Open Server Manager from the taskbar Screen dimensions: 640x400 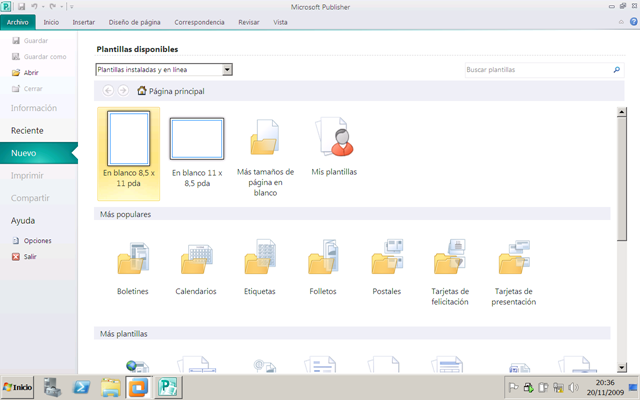[52, 387]
